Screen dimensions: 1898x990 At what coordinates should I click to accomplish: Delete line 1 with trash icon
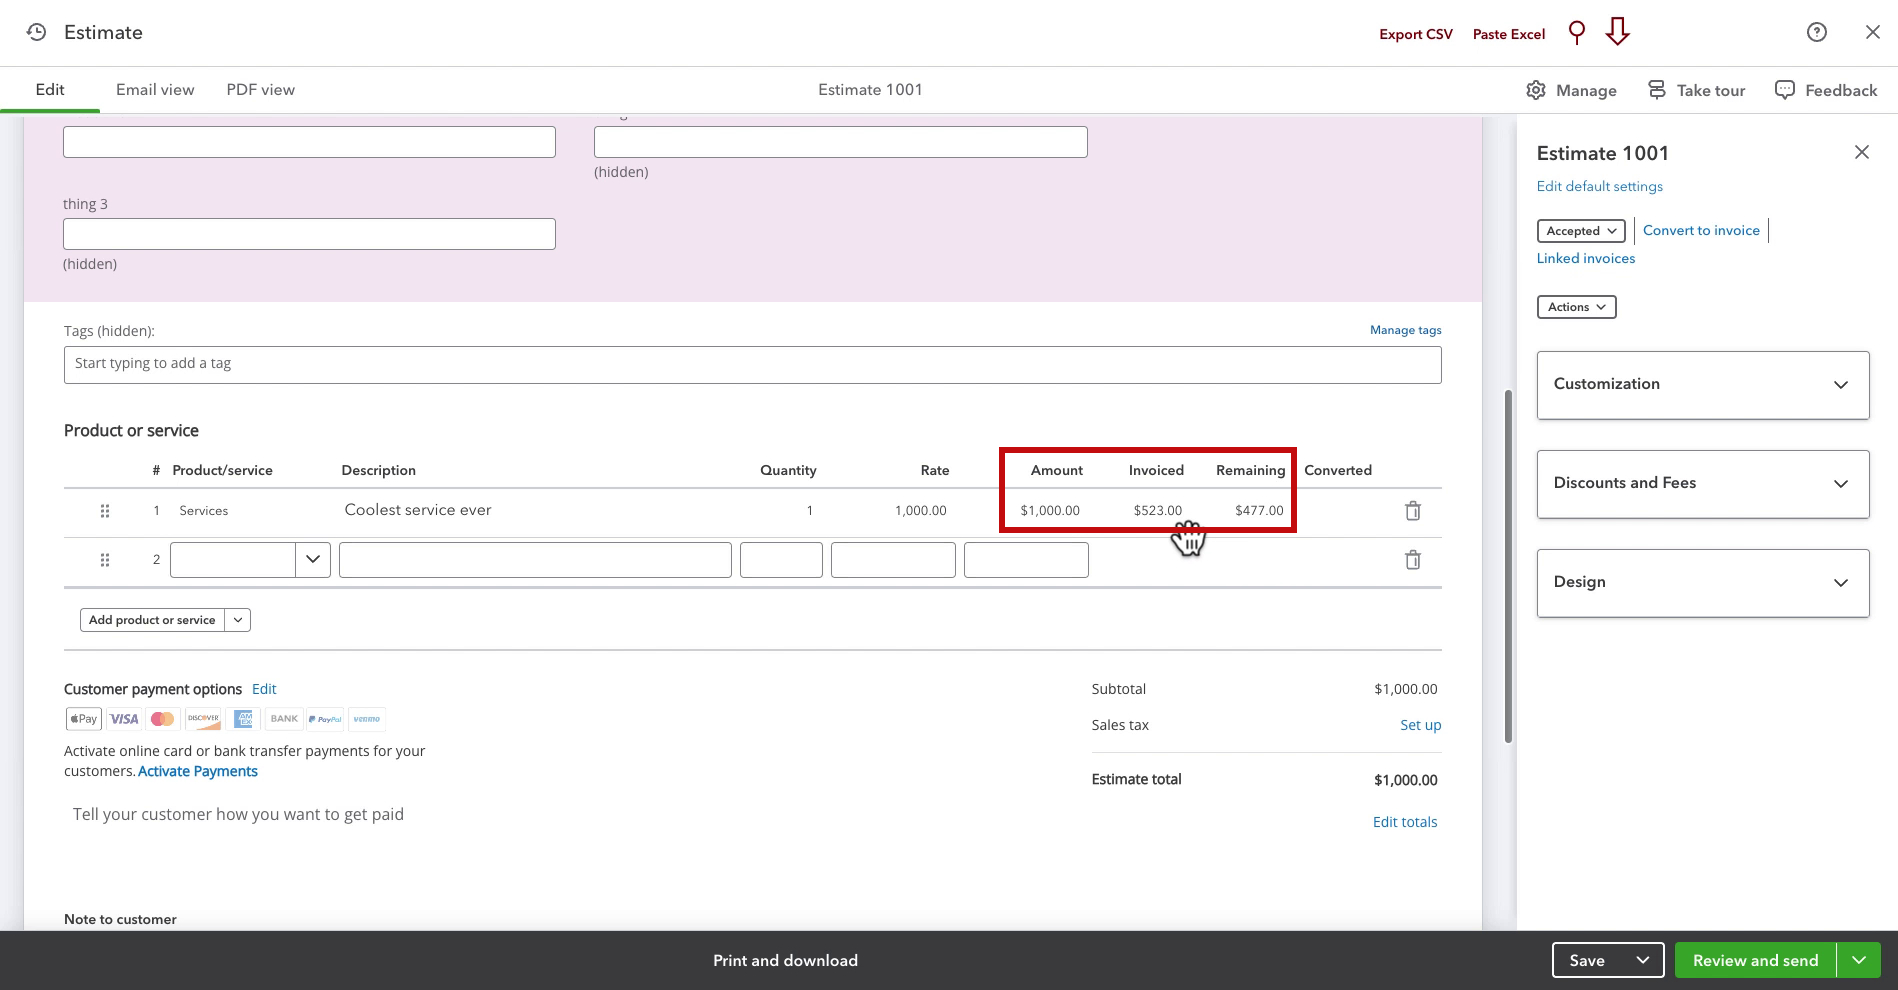(x=1413, y=511)
